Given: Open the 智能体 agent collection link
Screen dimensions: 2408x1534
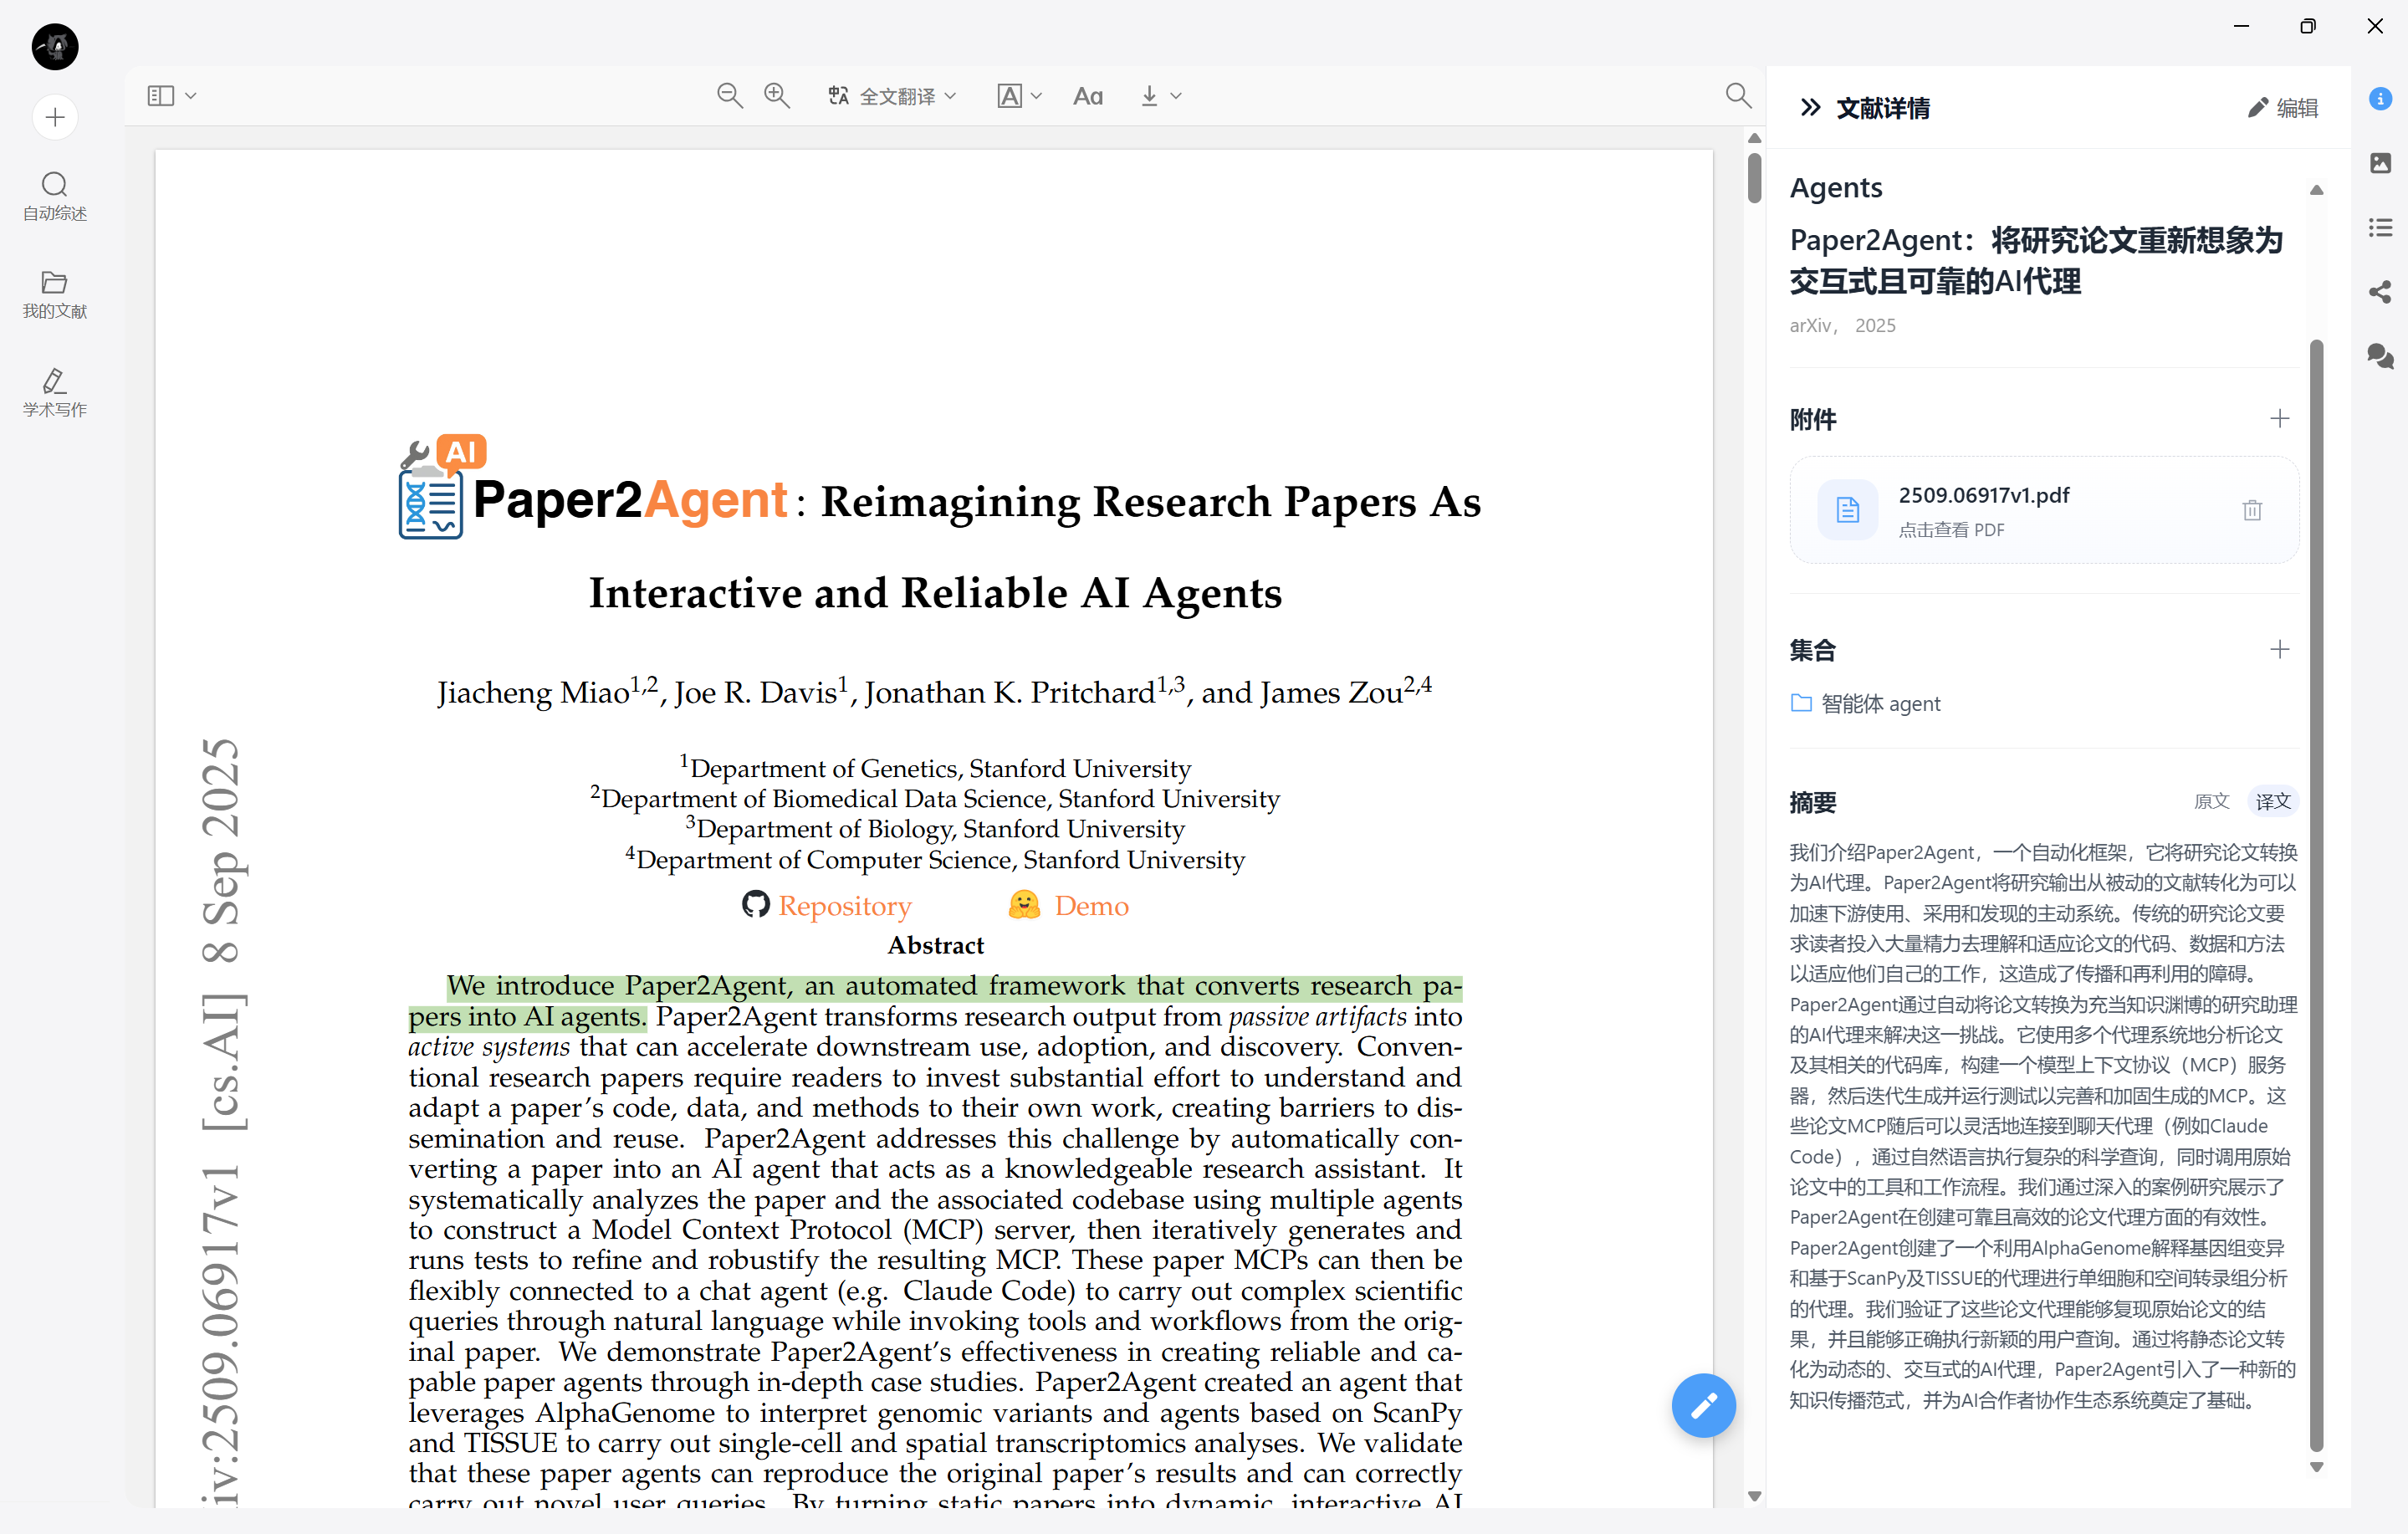Looking at the screenshot, I should point(1880,703).
